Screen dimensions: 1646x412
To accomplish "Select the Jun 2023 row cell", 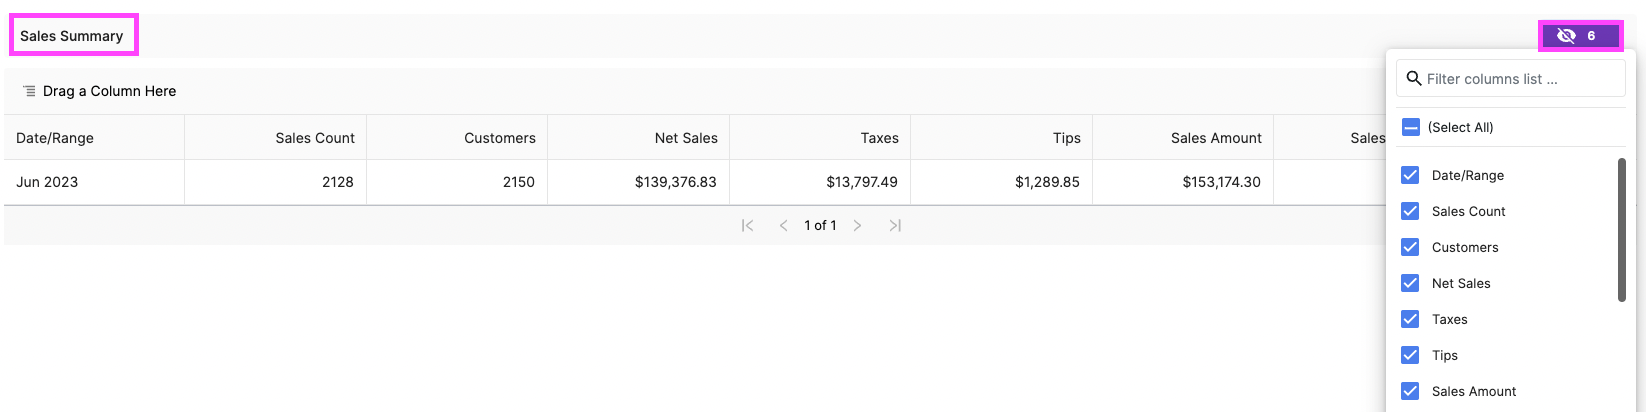I will tap(47, 182).
